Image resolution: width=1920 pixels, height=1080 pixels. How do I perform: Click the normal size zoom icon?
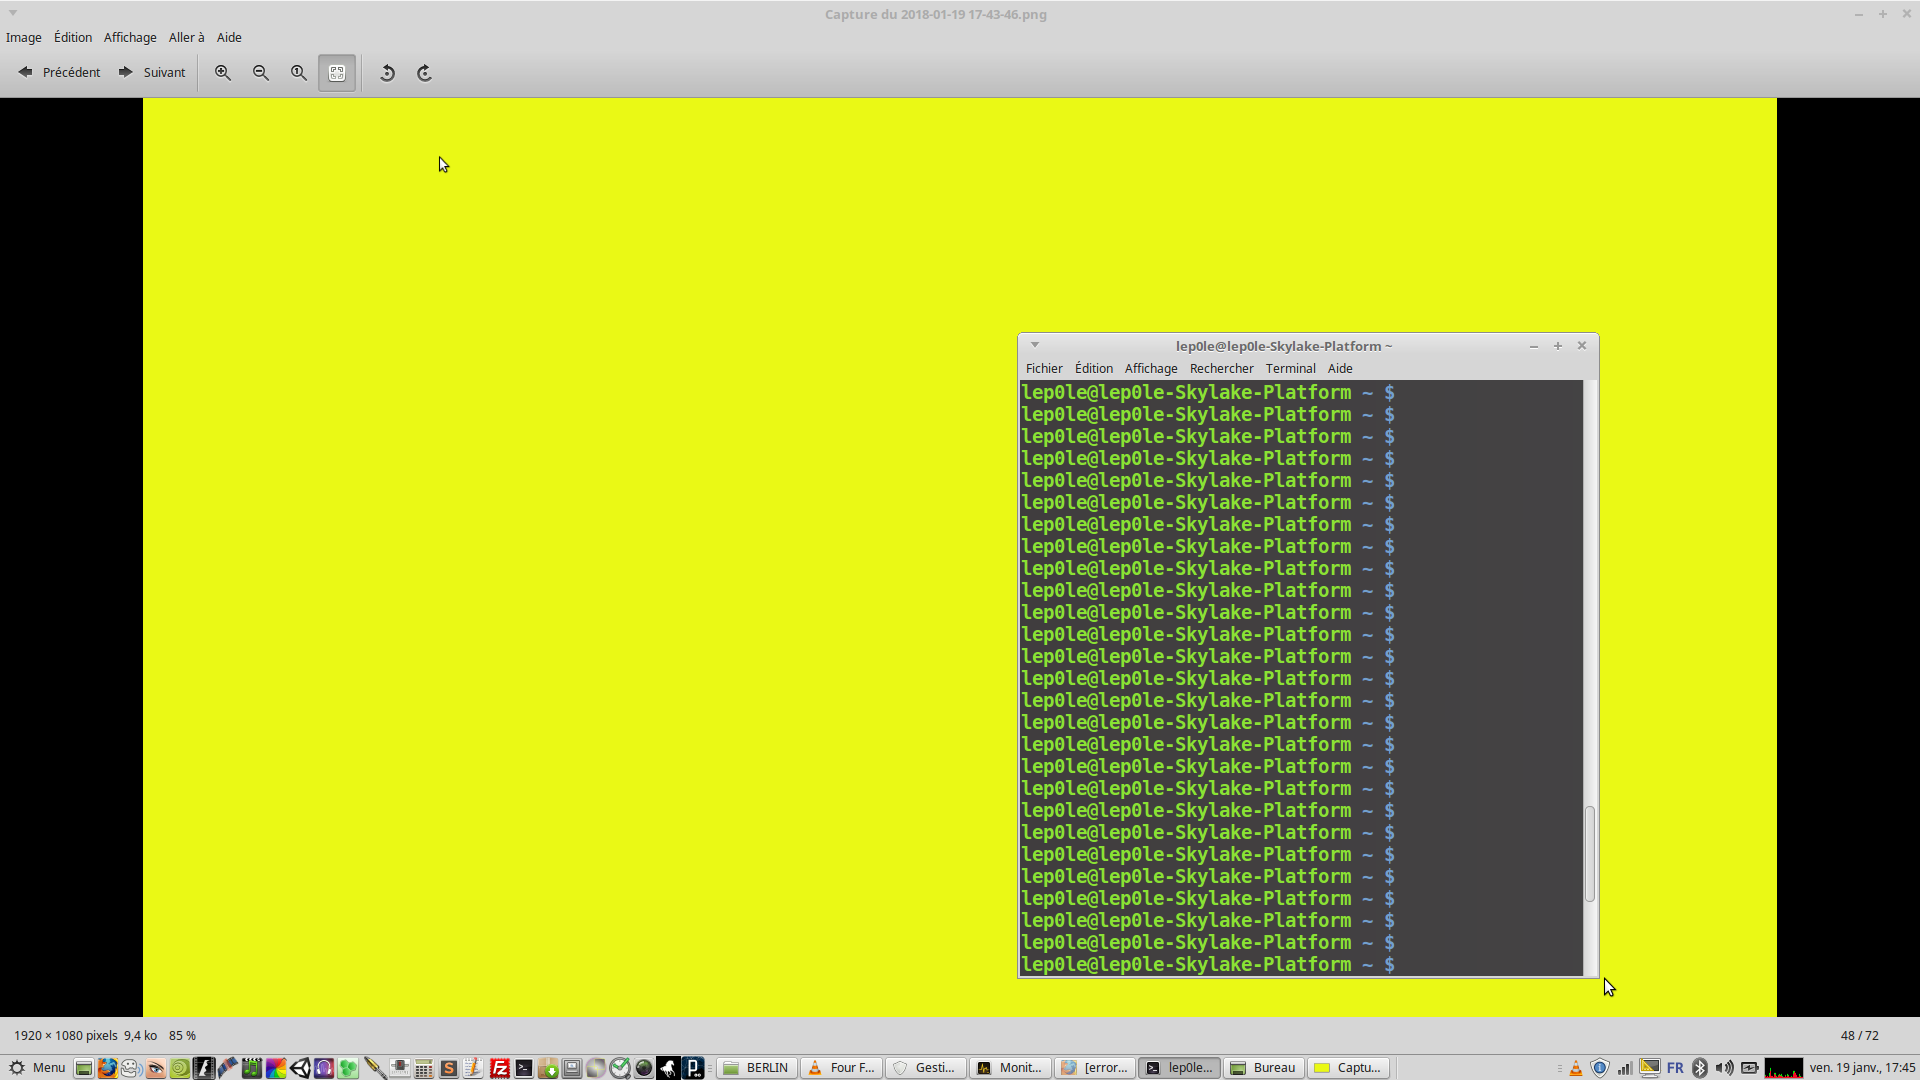(299, 73)
